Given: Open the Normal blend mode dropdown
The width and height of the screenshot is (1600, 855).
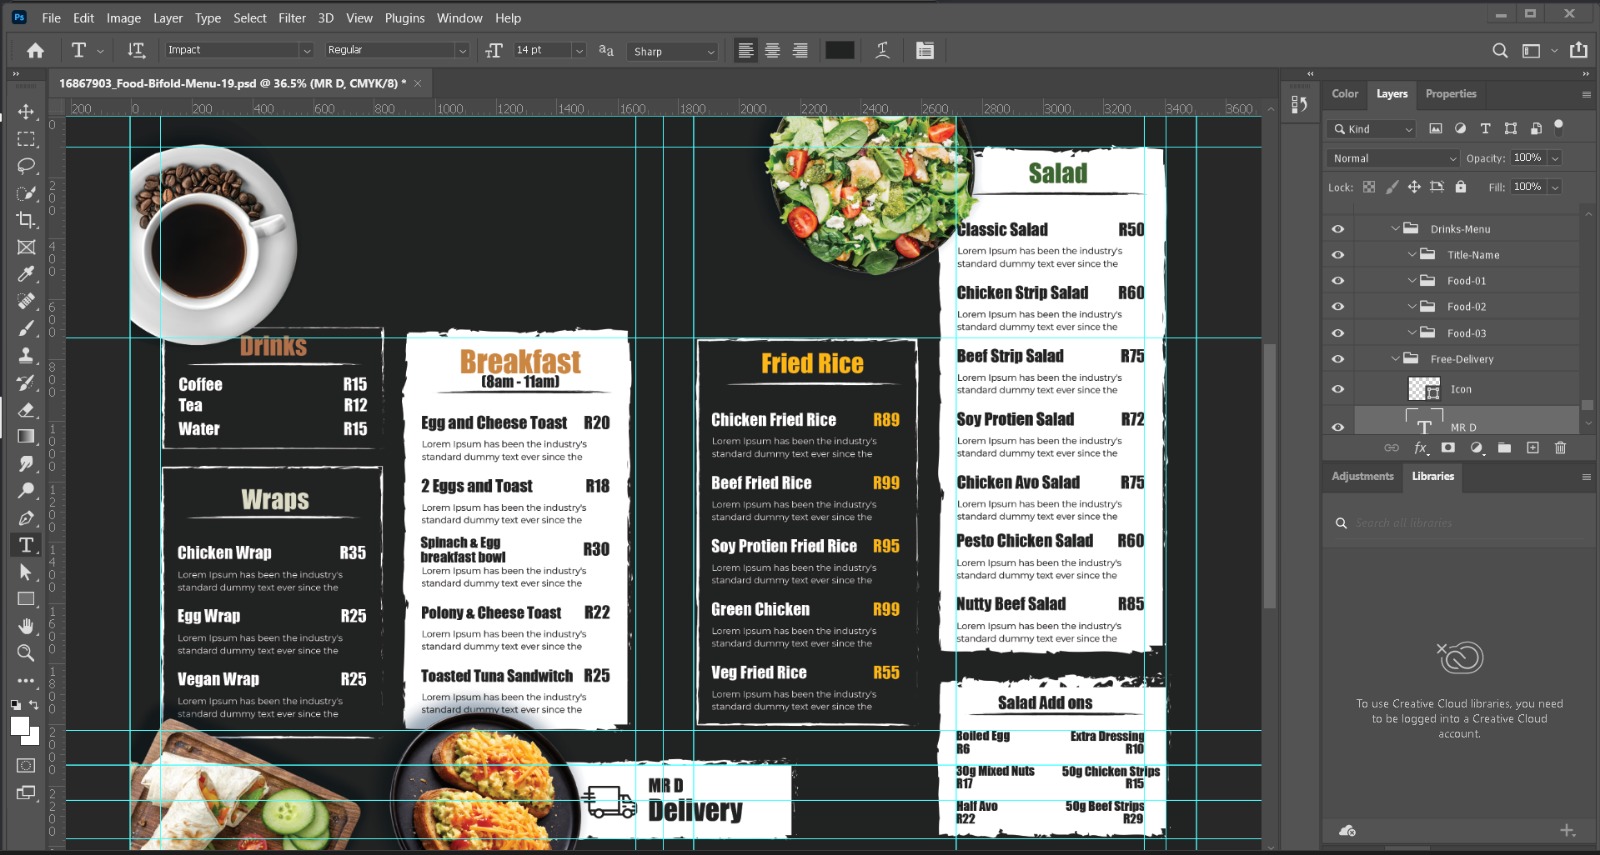Looking at the screenshot, I should tap(1394, 158).
